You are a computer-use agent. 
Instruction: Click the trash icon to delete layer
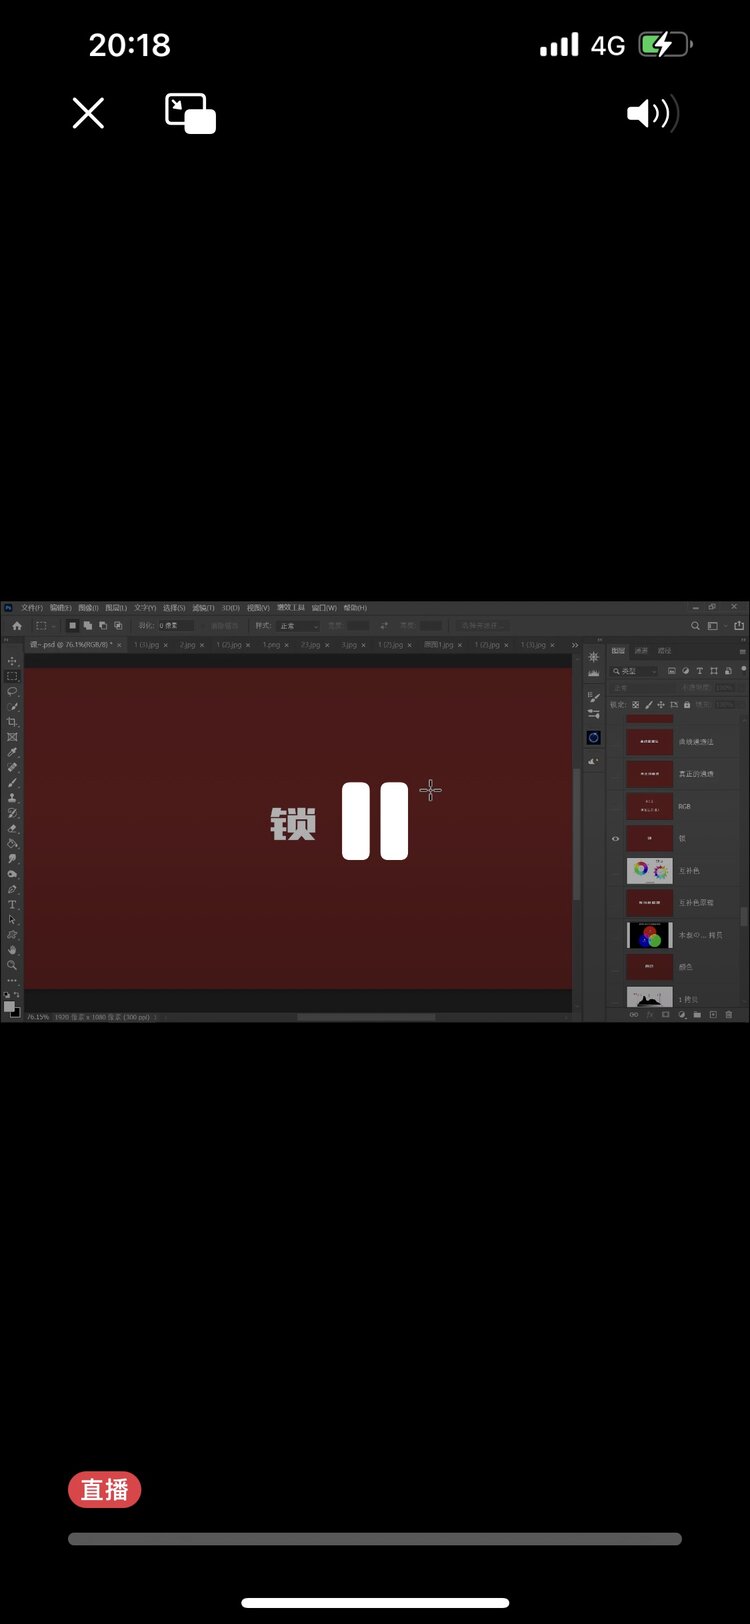(728, 1014)
